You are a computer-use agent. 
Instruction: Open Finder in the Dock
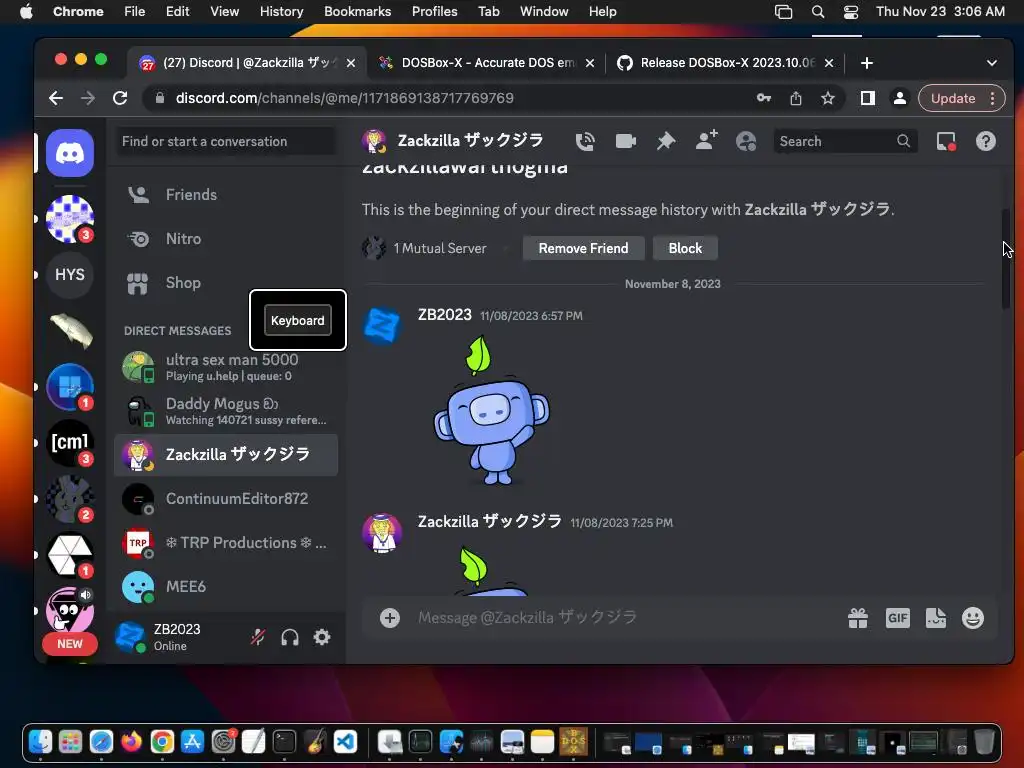tap(40, 742)
